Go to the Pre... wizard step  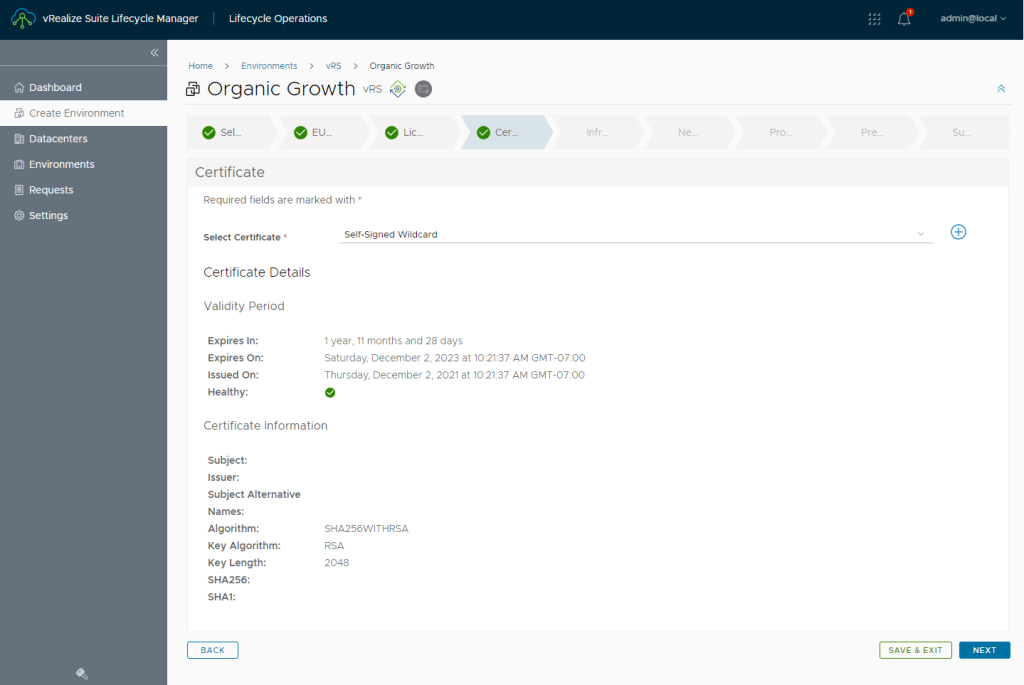click(872, 133)
